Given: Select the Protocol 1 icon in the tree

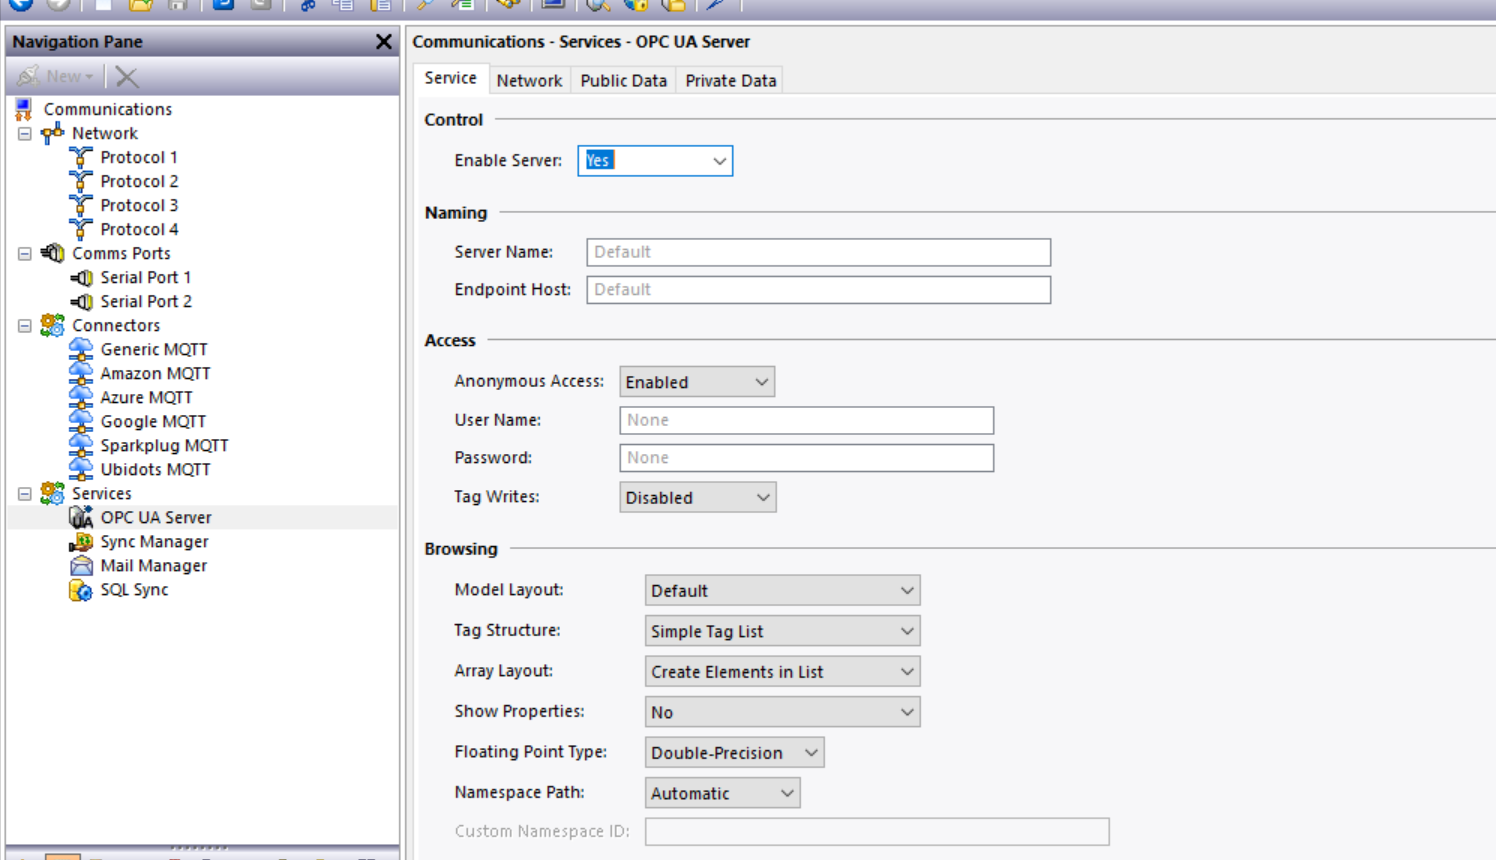Looking at the screenshot, I should (81, 157).
